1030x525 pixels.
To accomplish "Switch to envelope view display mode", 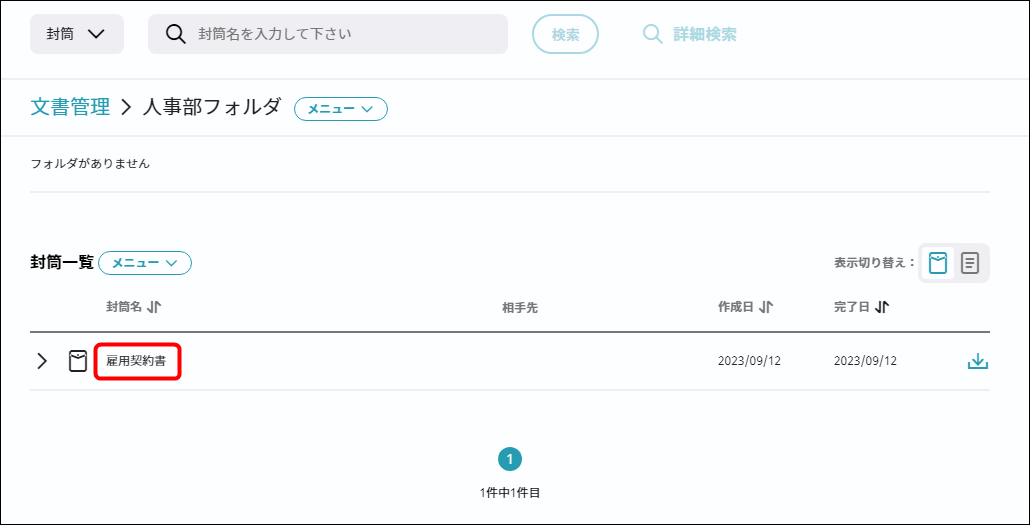I will (937, 263).
